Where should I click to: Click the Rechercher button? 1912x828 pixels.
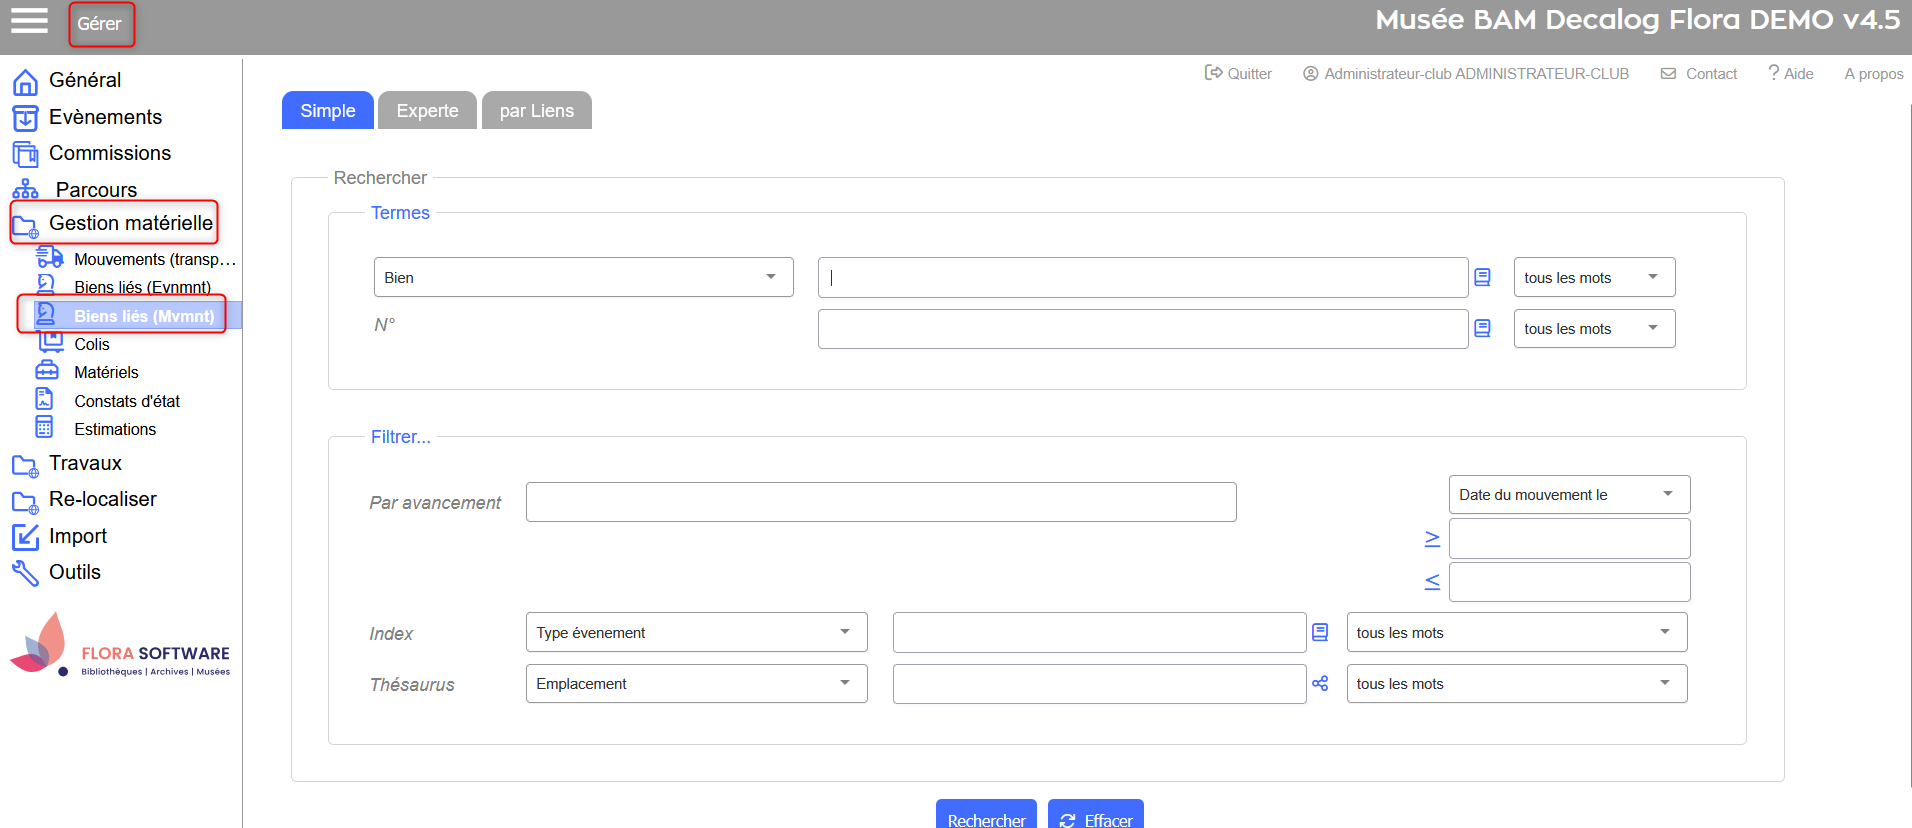point(986,818)
